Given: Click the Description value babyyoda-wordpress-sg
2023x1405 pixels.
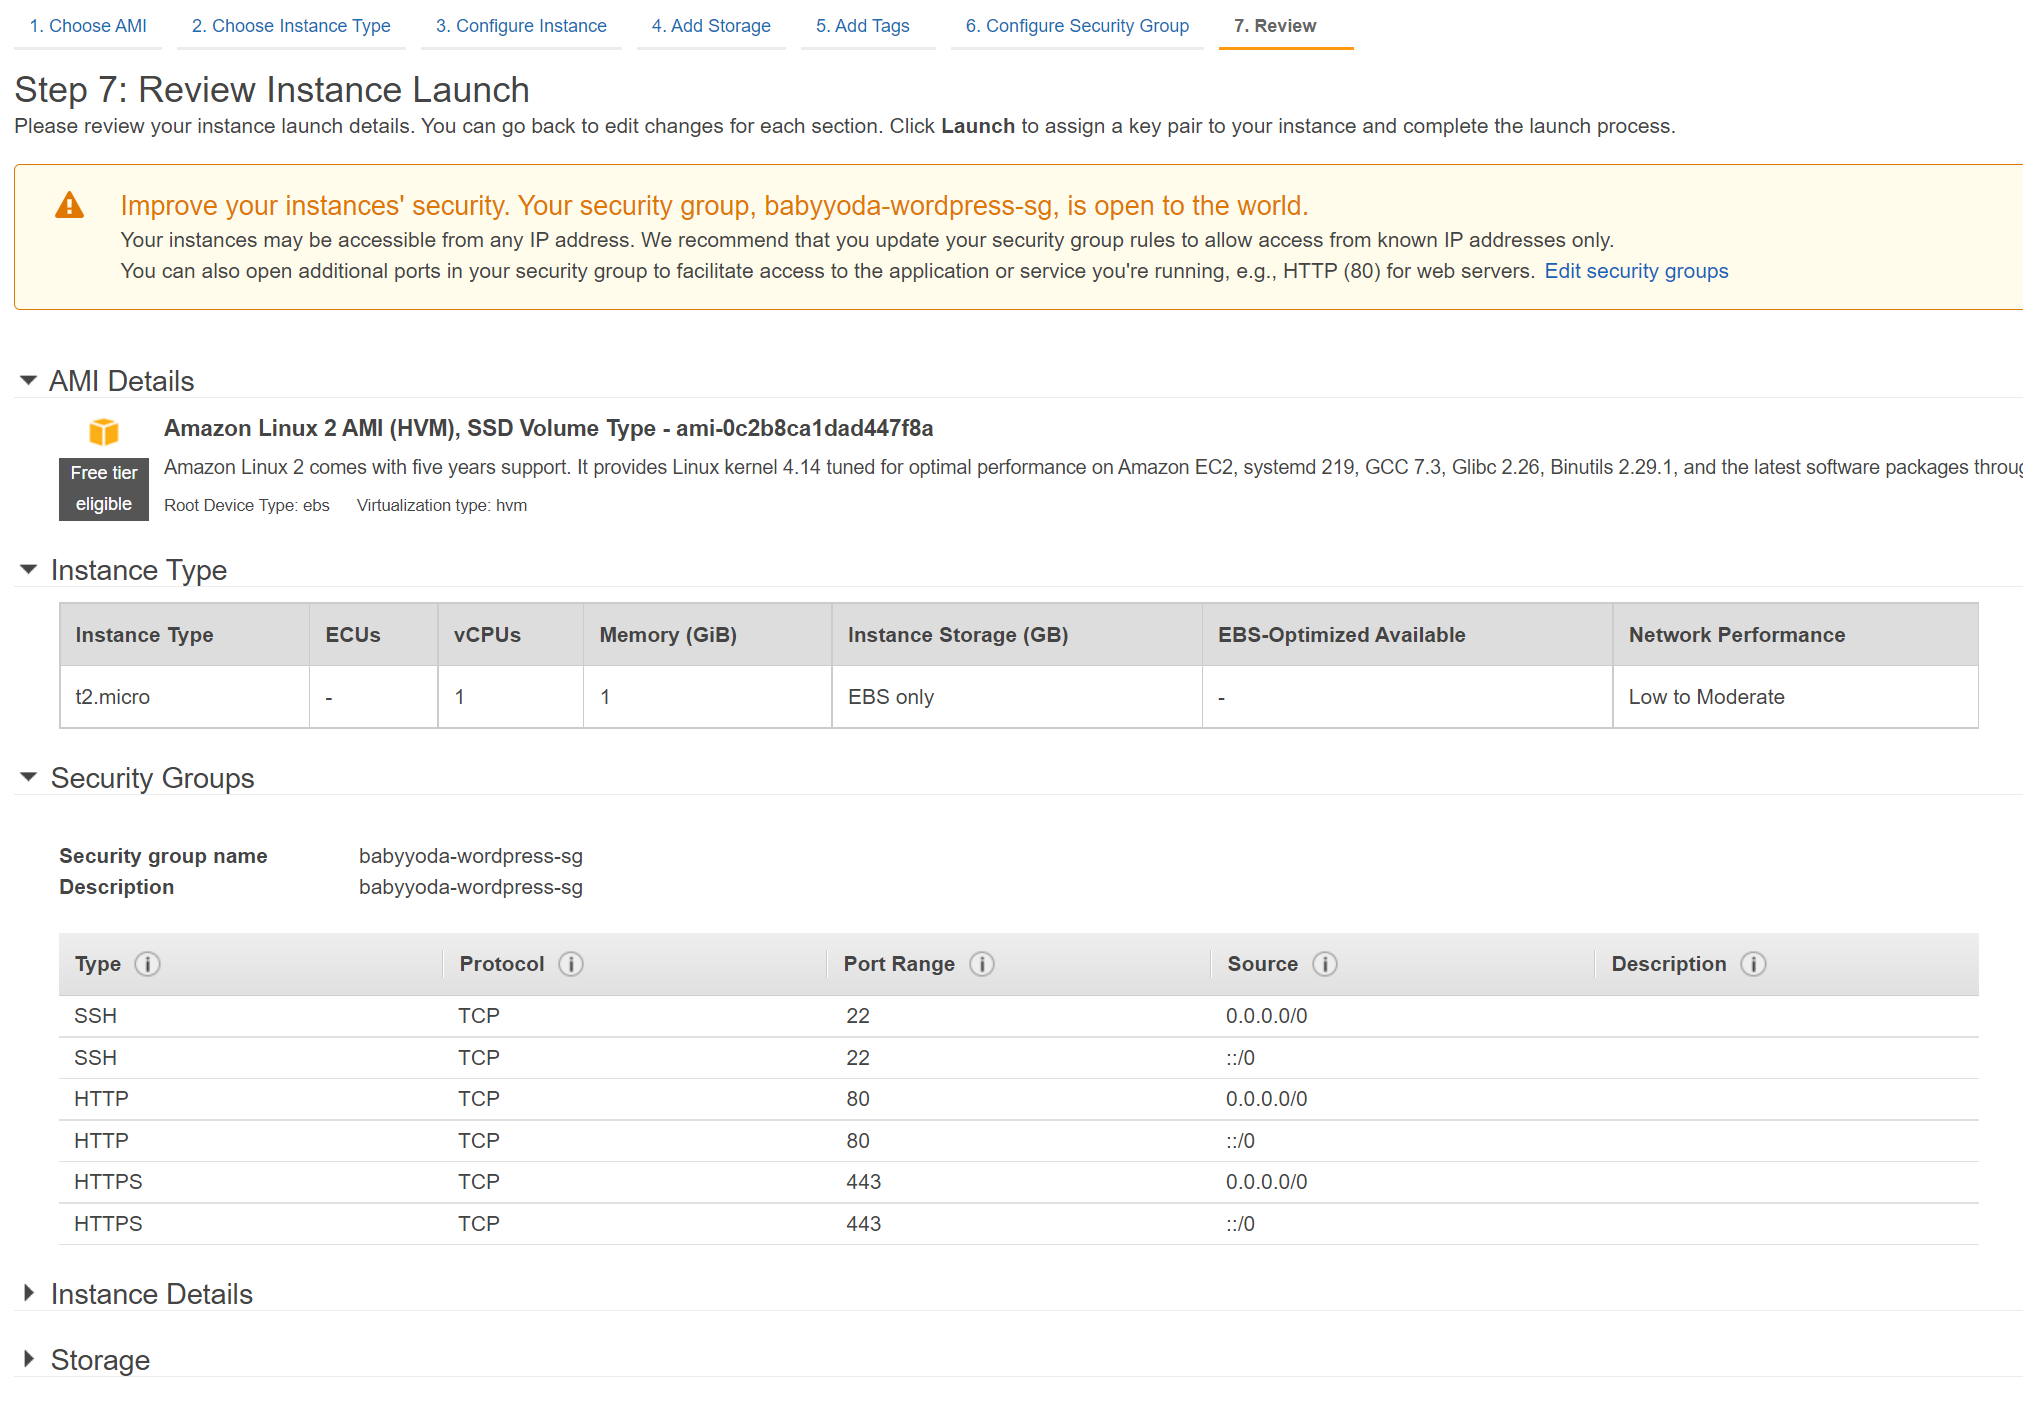Looking at the screenshot, I should tap(471, 887).
